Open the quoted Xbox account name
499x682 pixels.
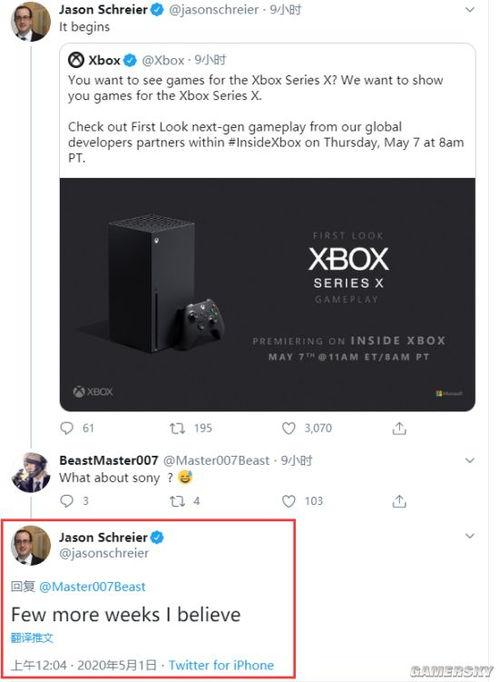click(x=104, y=60)
